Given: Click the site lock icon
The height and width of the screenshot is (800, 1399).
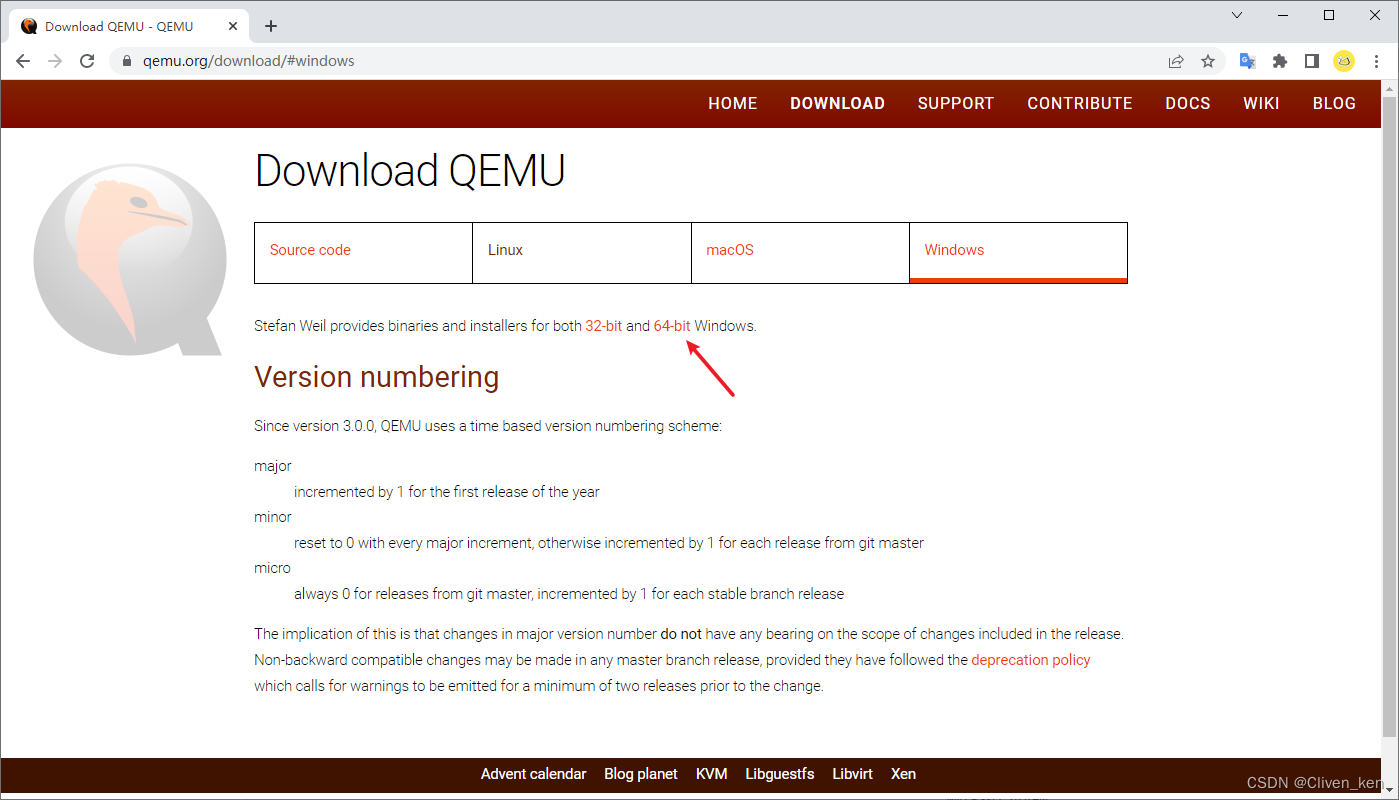Looking at the screenshot, I should pyautogui.click(x=127, y=61).
